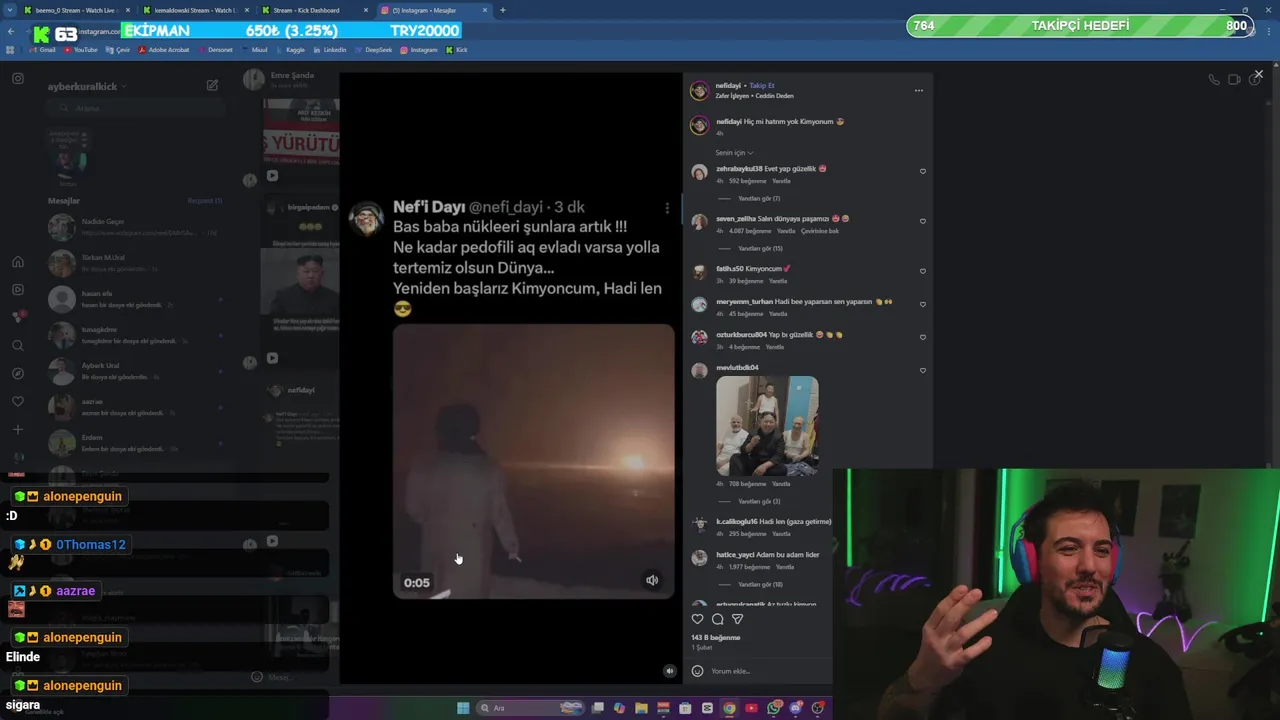Expand Yanıtları gör (7) replies
This screenshot has width=1280, height=720.
pos(758,198)
